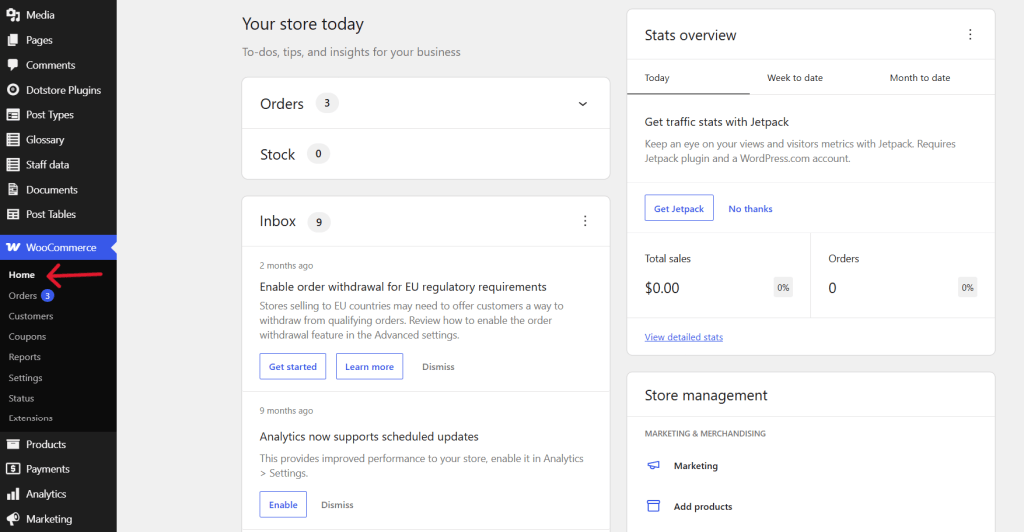Open WooCommerce Orders submenu item
This screenshot has width=1024, height=532.
[x=23, y=296]
